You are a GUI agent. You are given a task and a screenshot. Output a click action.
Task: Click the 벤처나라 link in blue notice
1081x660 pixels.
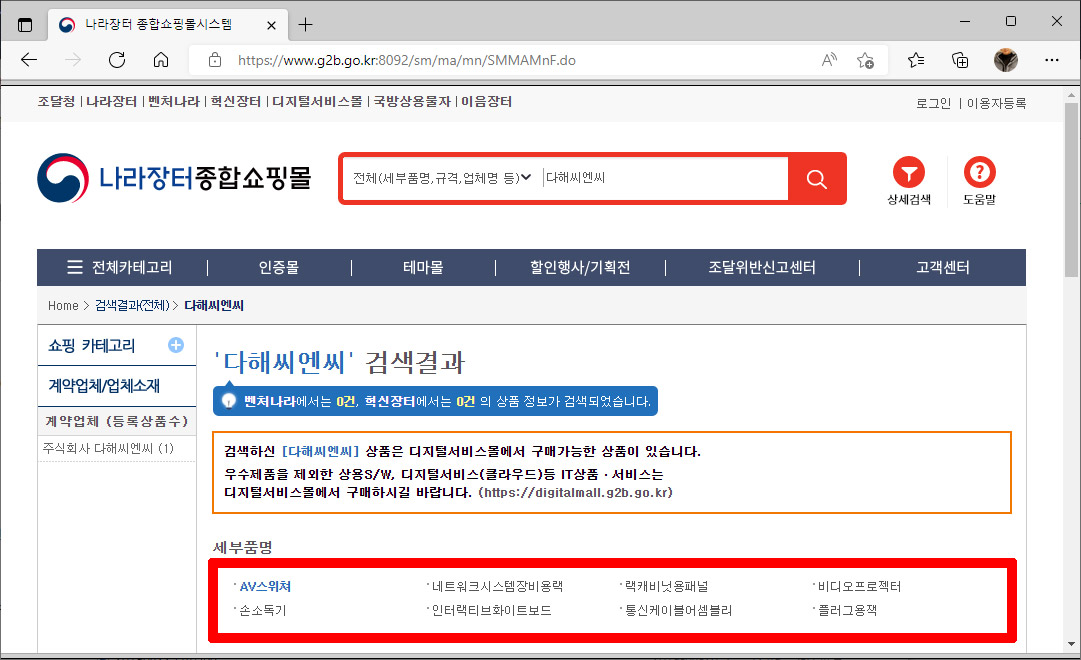click(x=270, y=401)
